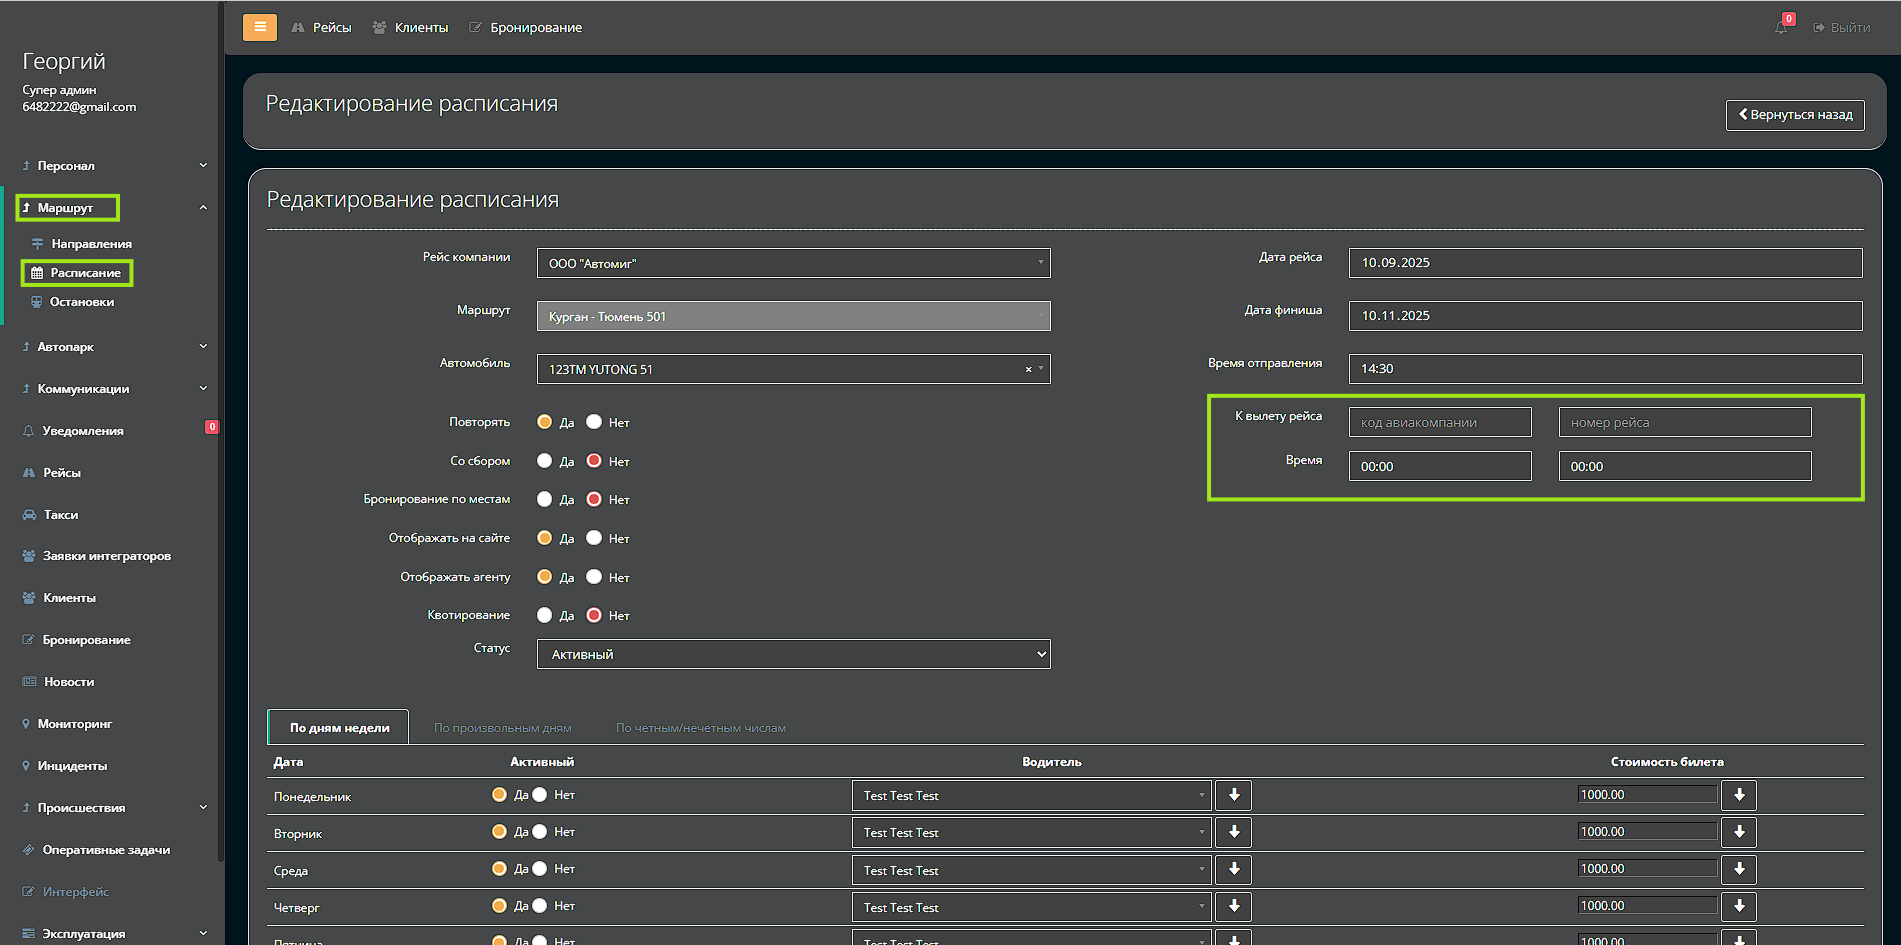Switch to По произвольным дням tab
The width and height of the screenshot is (1901, 945).
click(502, 728)
